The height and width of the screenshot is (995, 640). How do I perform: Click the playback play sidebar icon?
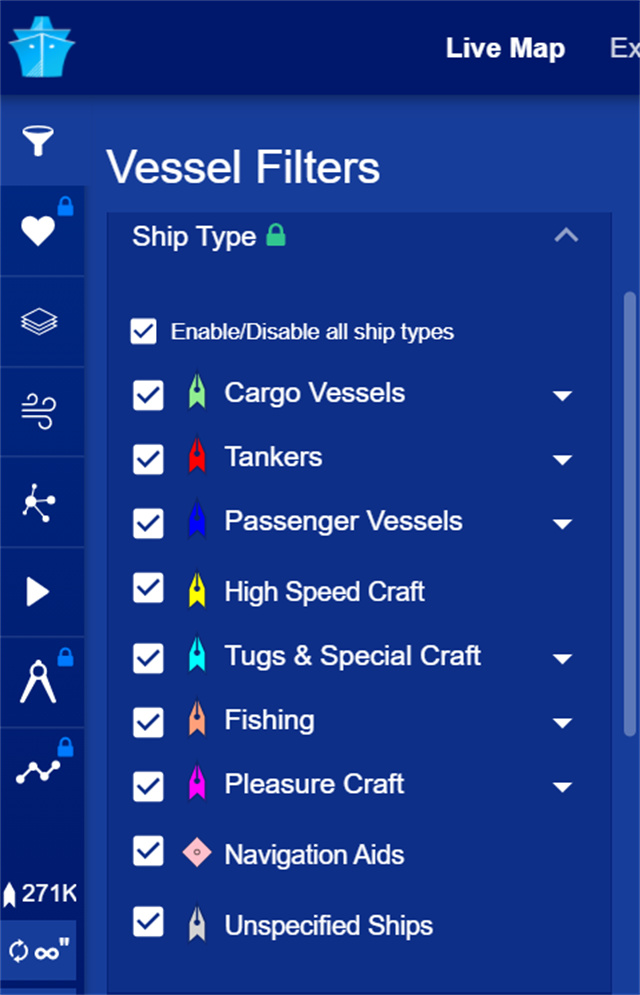[x=39, y=593]
